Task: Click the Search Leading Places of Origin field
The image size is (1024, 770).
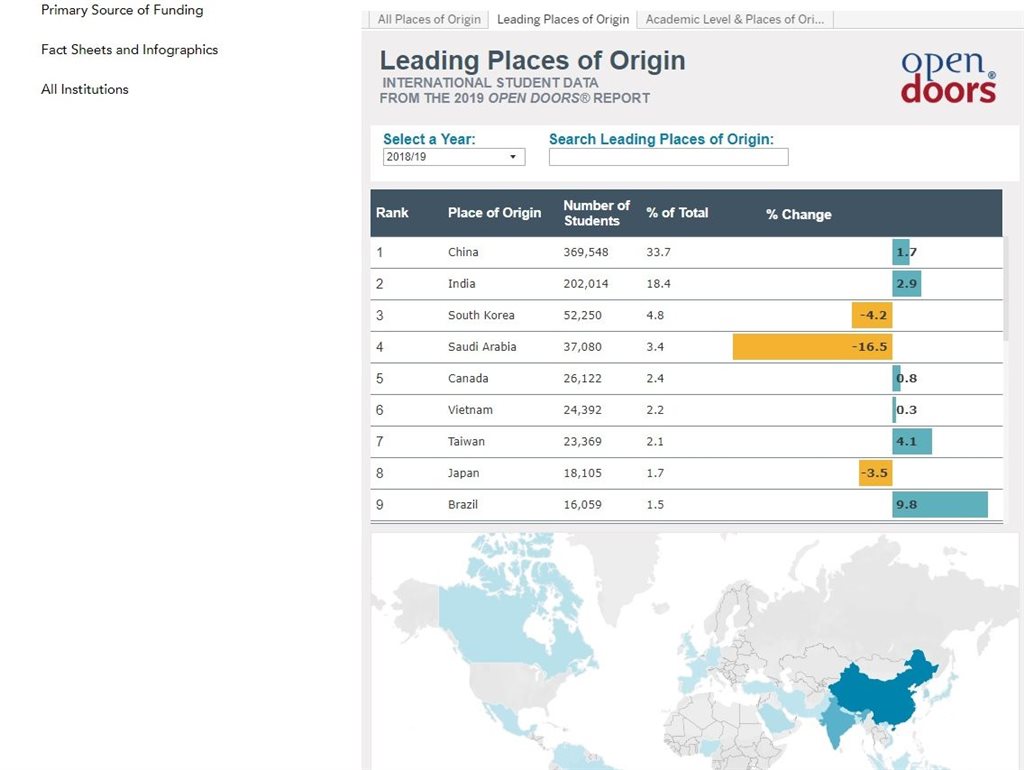Action: [x=668, y=157]
